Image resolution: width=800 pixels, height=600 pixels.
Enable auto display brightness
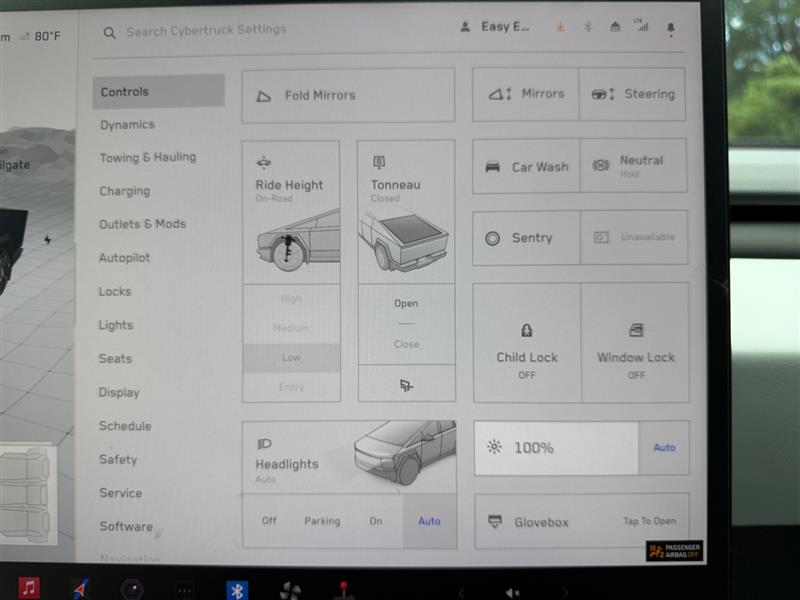(664, 447)
